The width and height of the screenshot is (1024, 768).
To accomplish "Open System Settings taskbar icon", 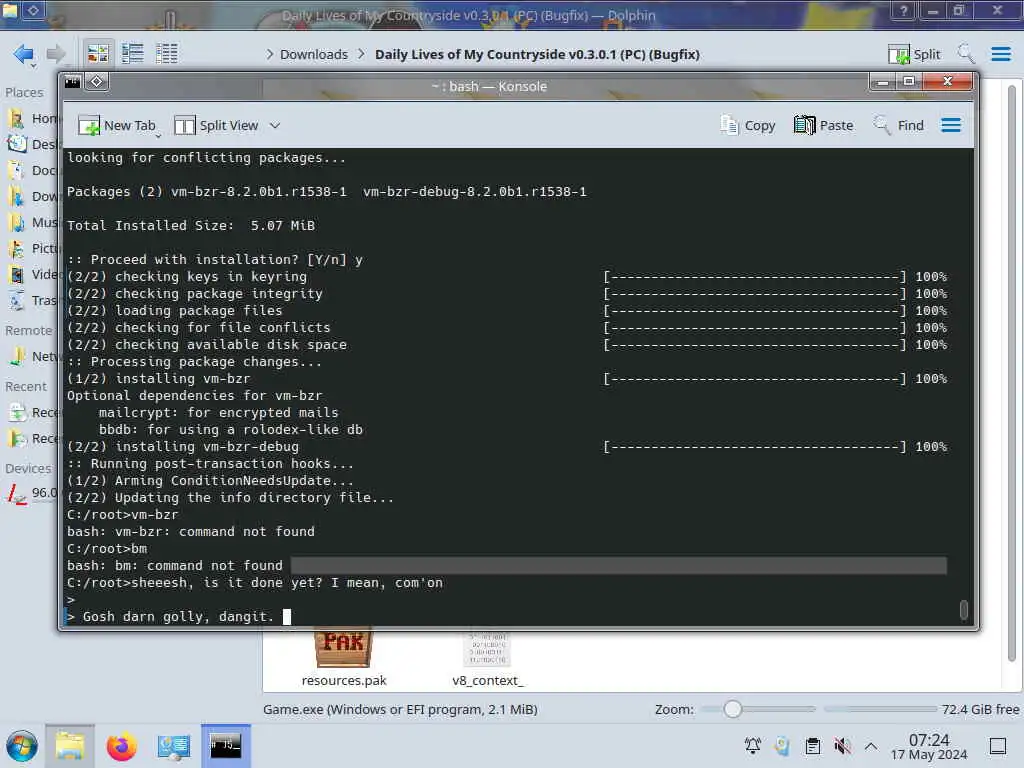I will coord(173,746).
